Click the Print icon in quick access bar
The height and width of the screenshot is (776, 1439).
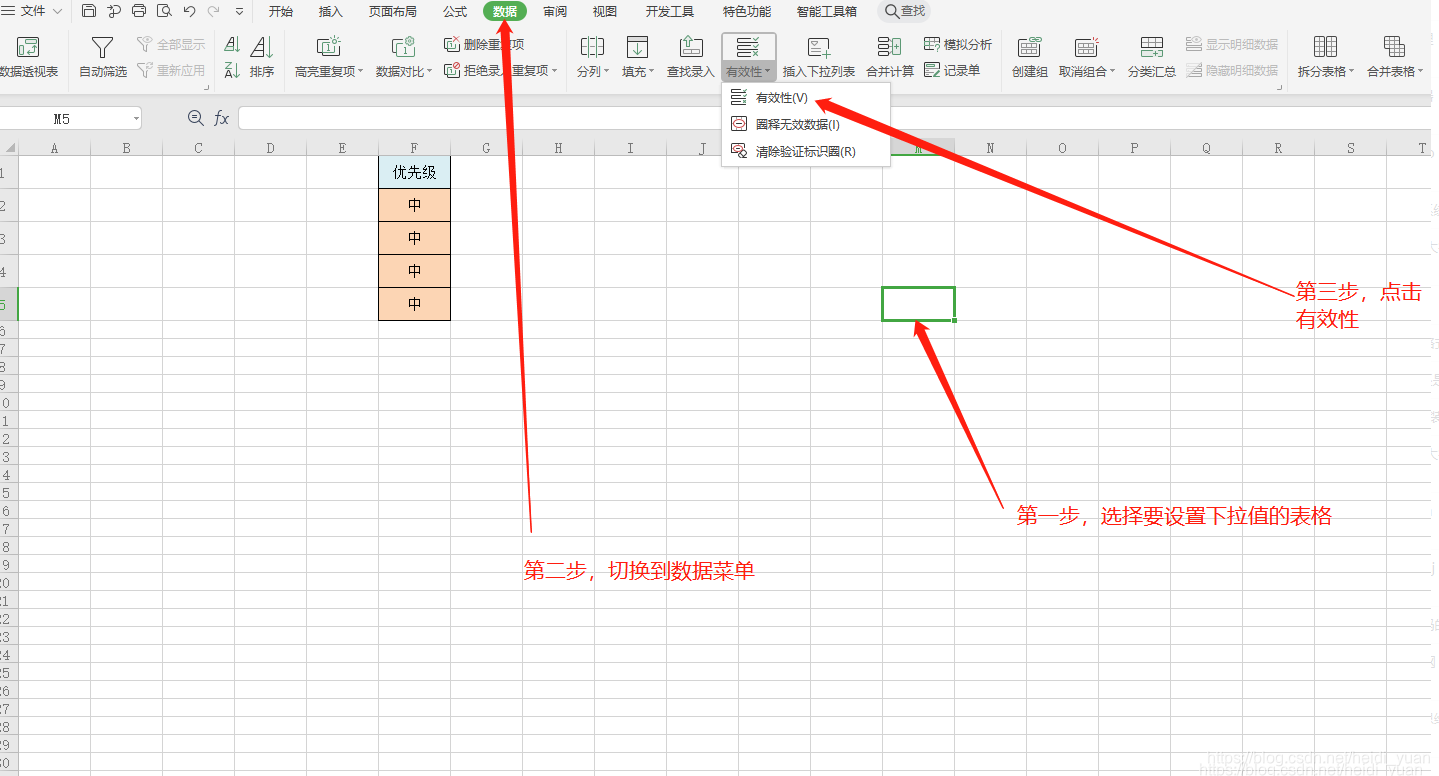click(139, 11)
